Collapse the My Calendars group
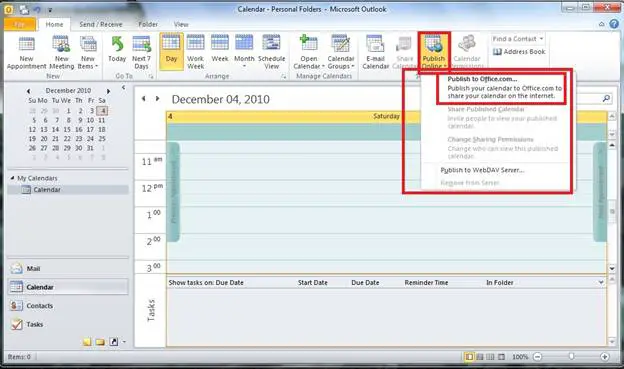Image resolution: width=624 pixels, height=369 pixels. 12,178
